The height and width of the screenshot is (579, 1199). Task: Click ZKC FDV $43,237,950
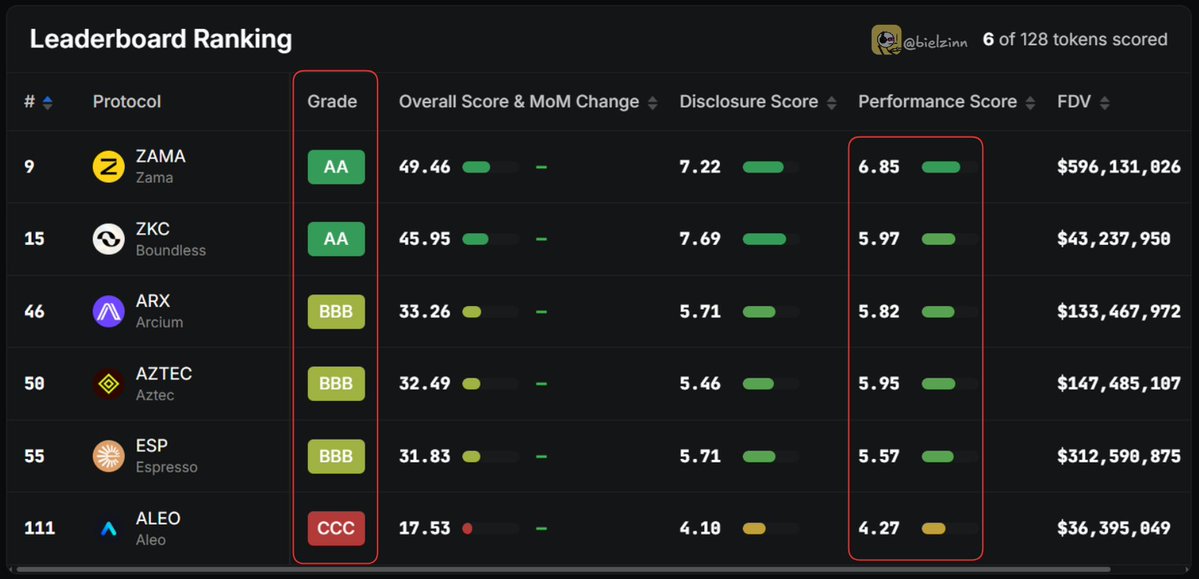pos(1113,239)
